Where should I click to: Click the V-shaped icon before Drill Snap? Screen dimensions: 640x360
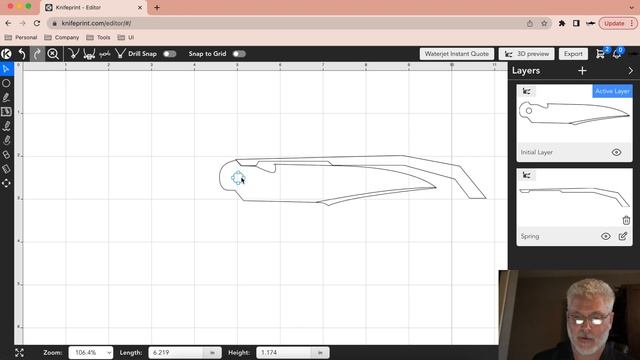(x=120, y=54)
